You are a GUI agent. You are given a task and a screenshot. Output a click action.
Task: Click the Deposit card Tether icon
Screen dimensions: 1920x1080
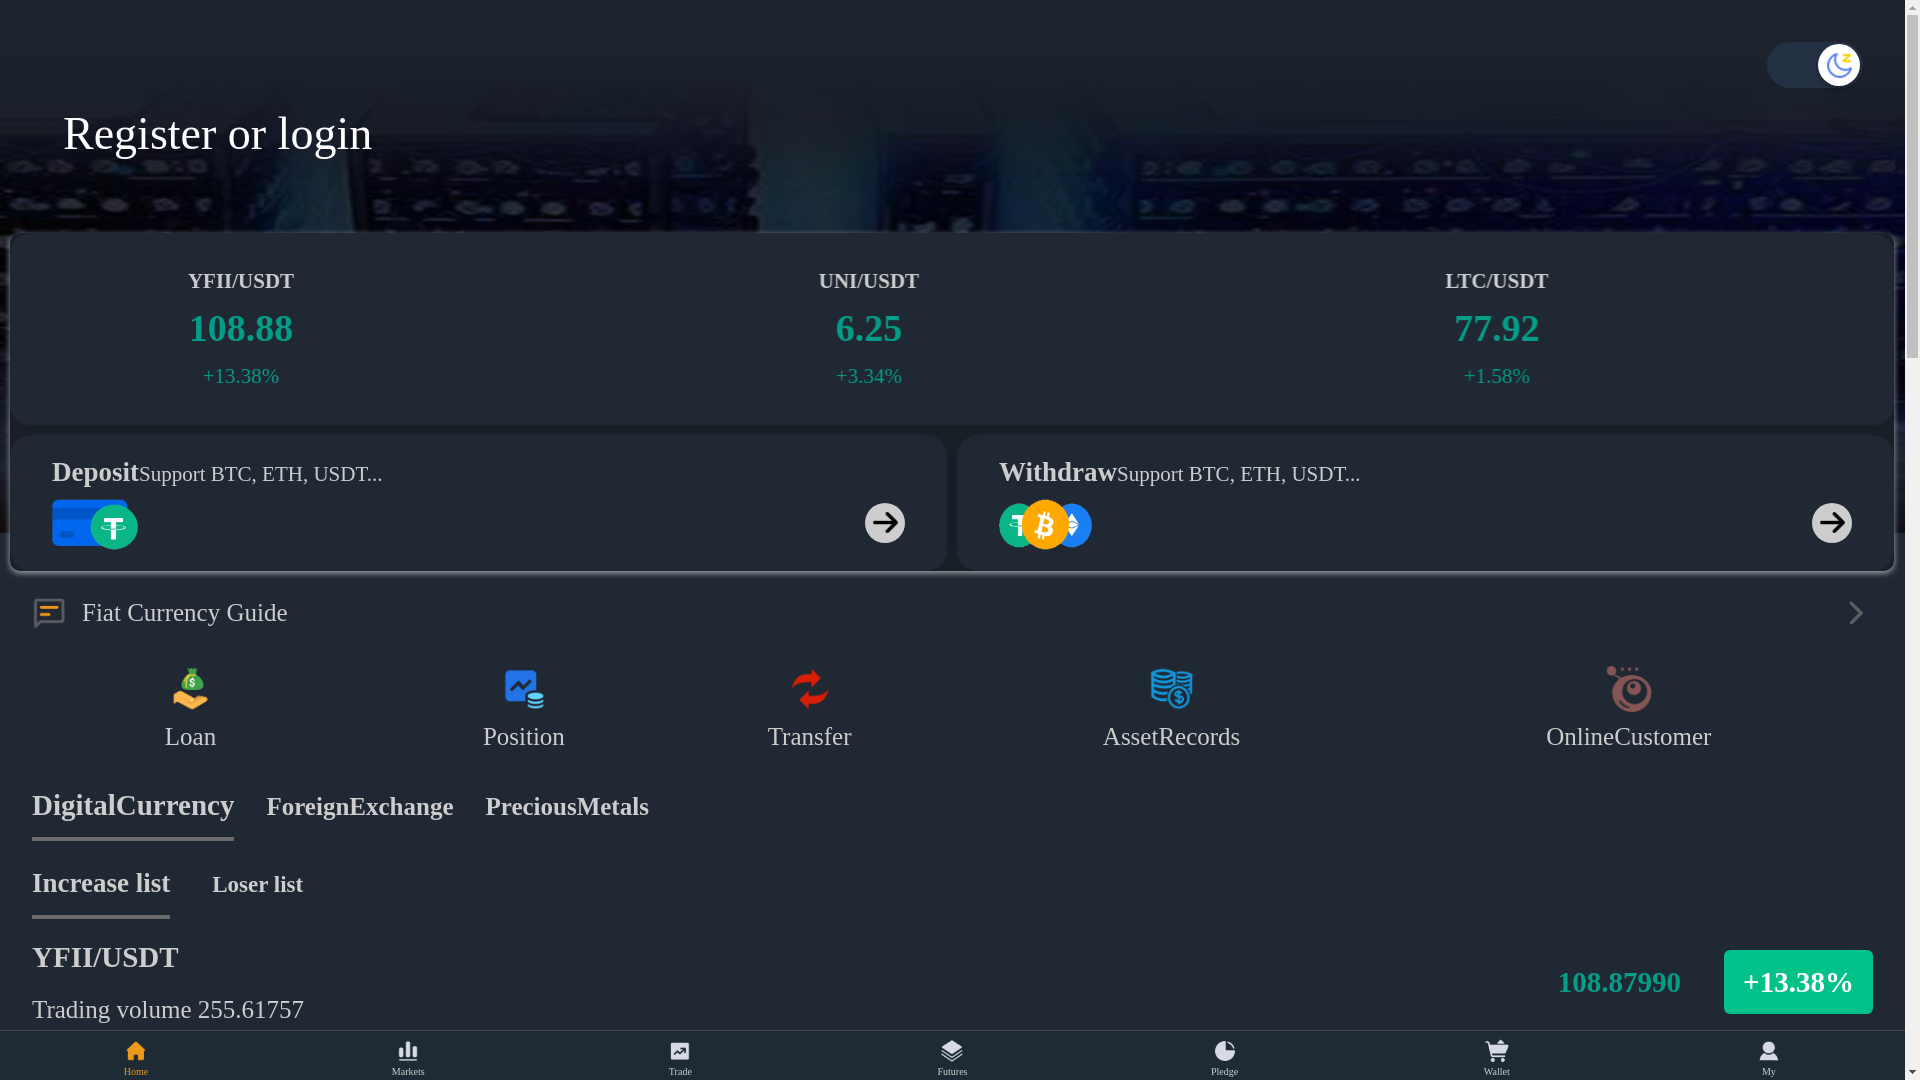[x=114, y=526]
